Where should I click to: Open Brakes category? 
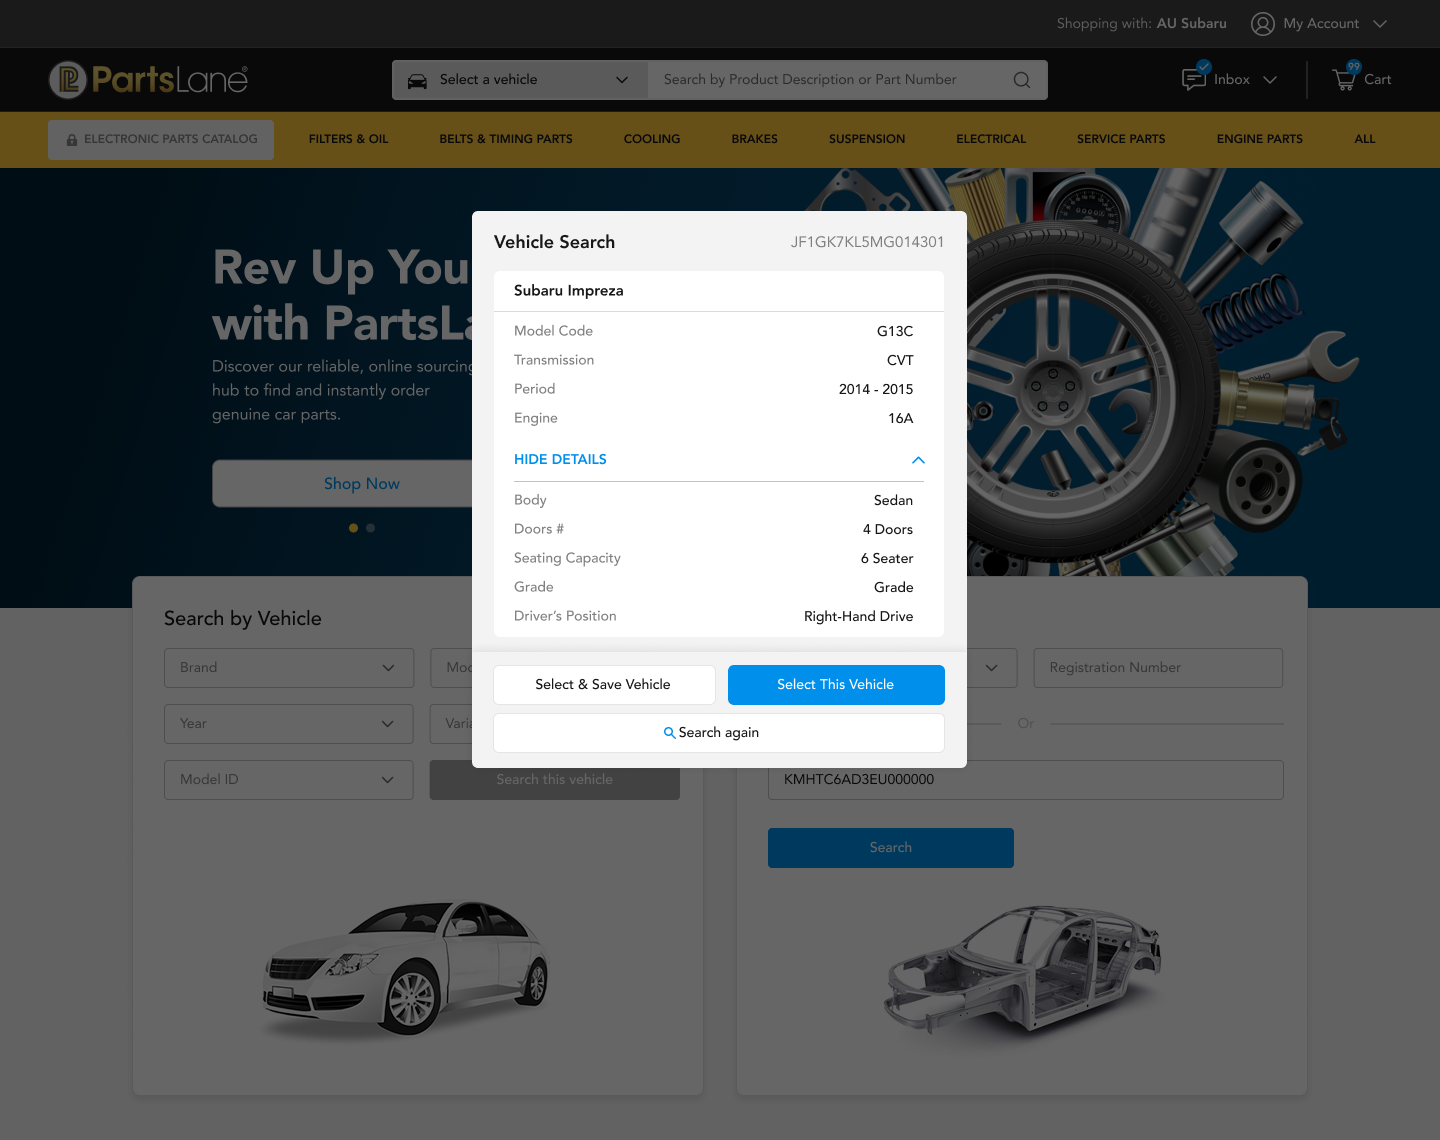[x=754, y=139]
